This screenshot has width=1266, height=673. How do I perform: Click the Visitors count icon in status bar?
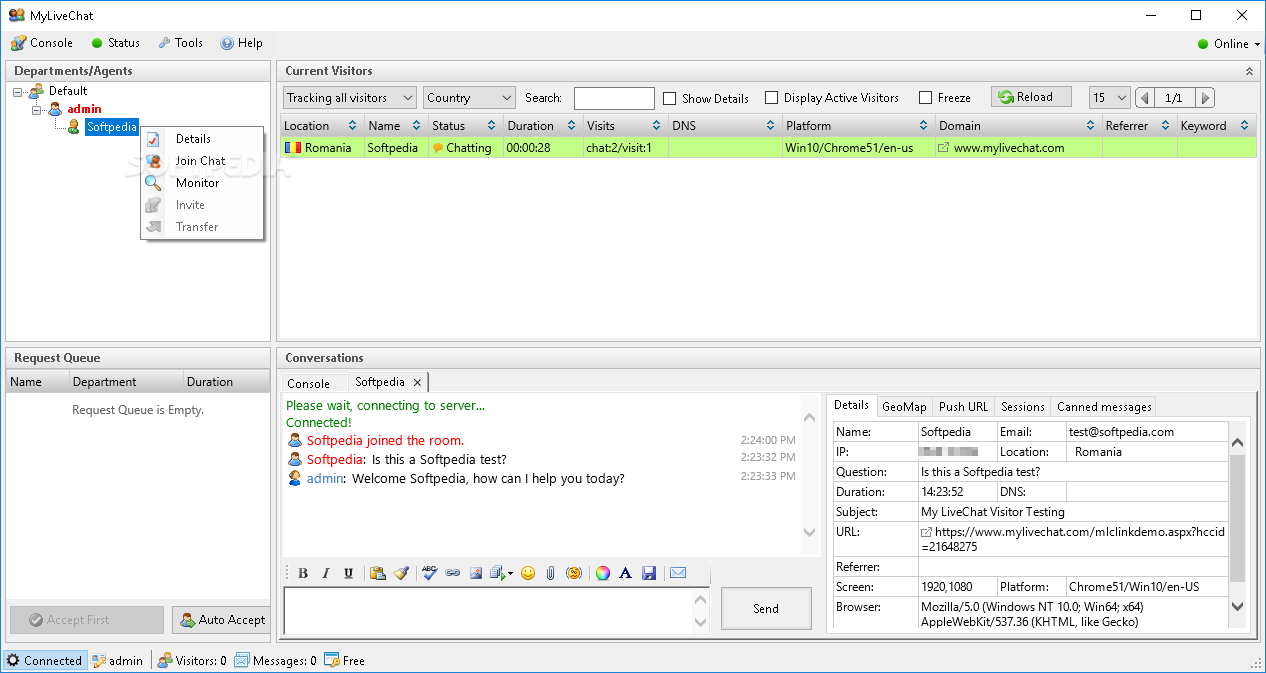pyautogui.click(x=165, y=661)
